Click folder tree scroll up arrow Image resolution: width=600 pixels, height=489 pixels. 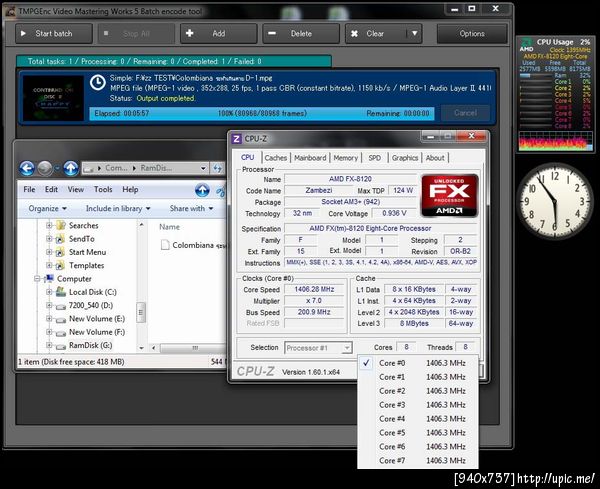tap(141, 225)
